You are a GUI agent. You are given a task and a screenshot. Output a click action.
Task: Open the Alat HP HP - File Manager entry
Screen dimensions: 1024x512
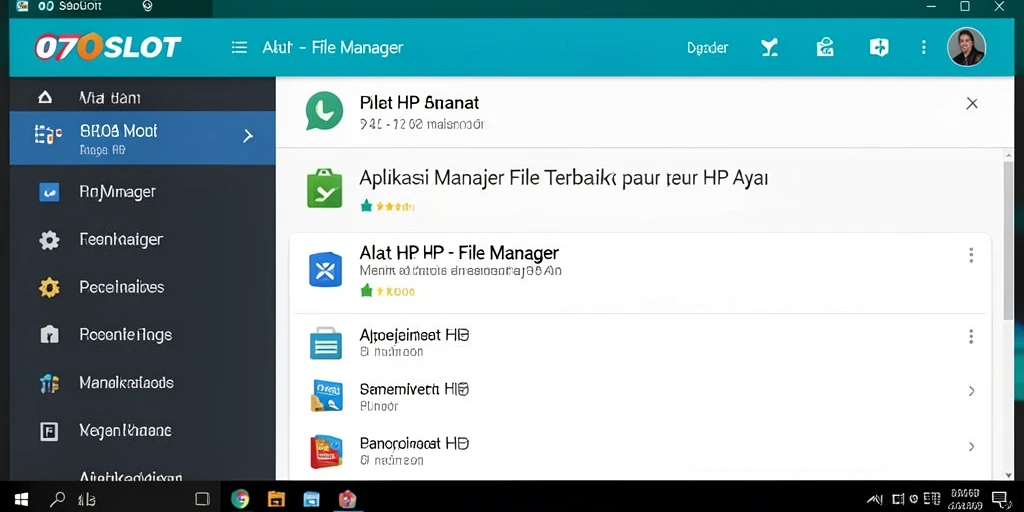point(640,272)
